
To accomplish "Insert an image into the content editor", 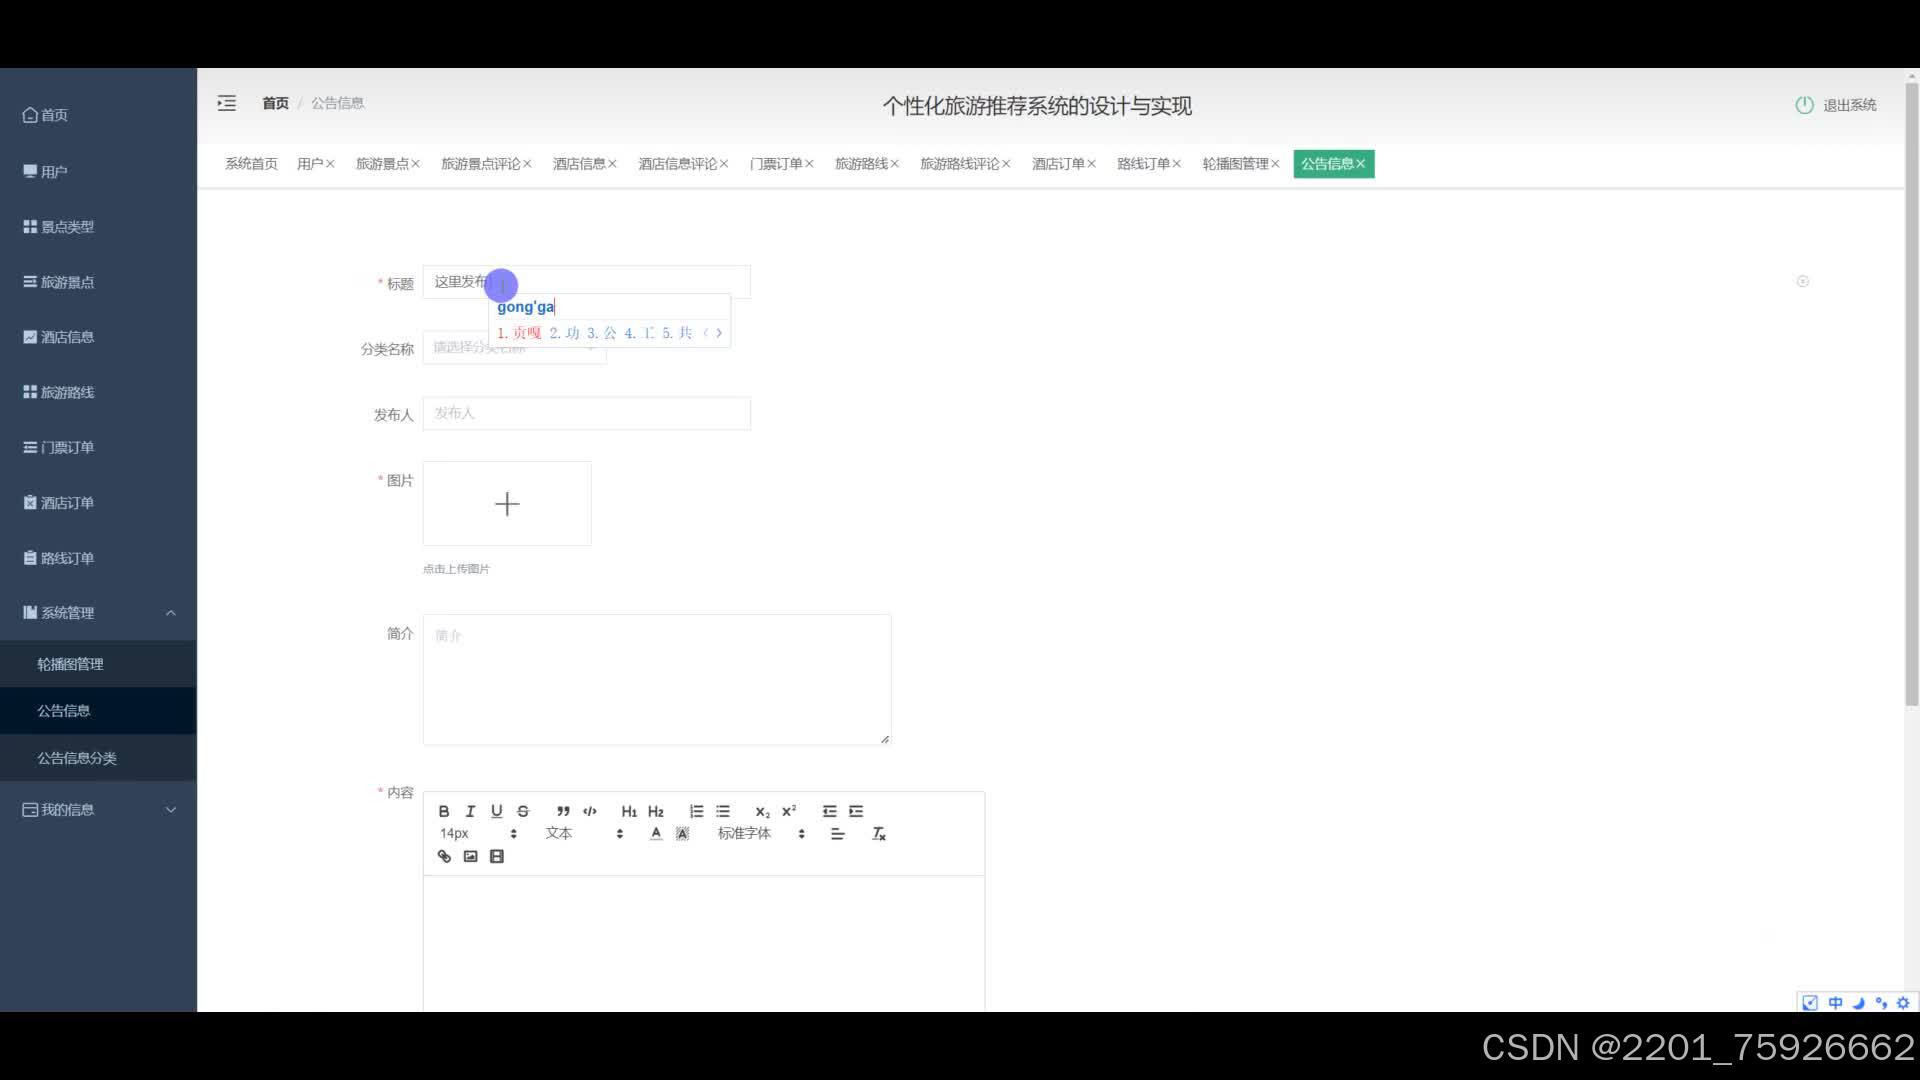I will coord(470,856).
